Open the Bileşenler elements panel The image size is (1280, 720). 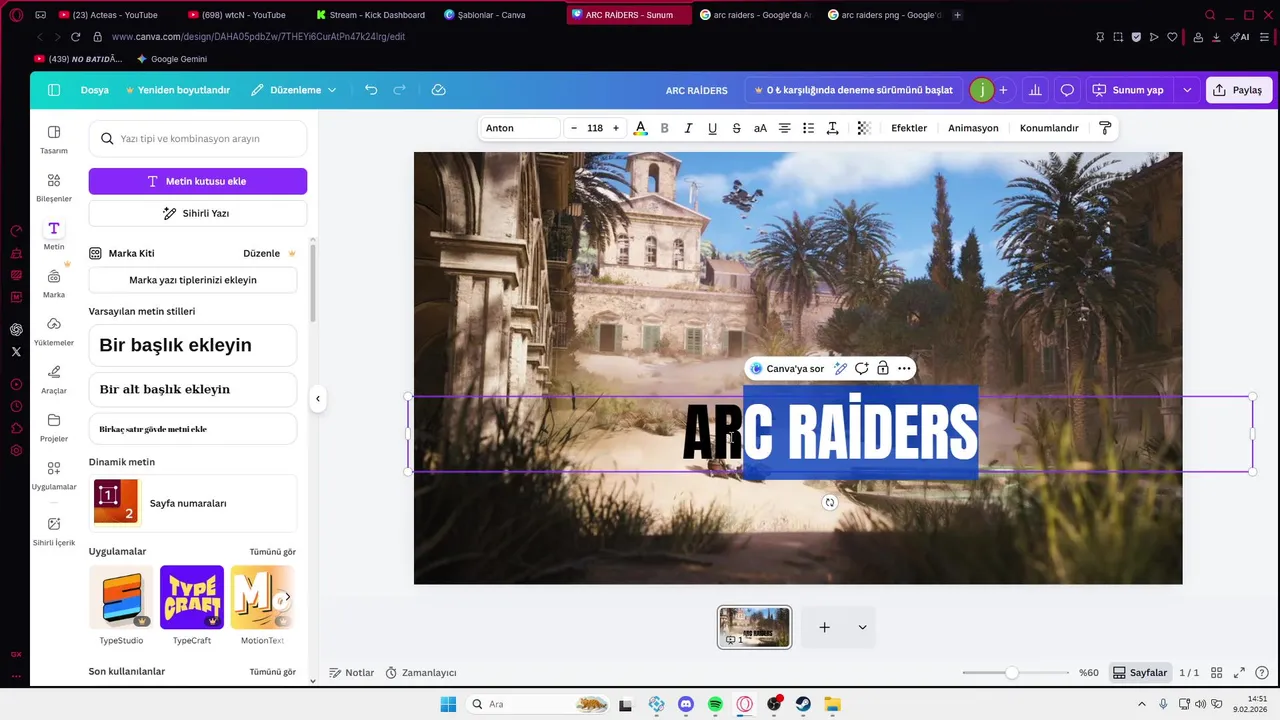click(54, 187)
